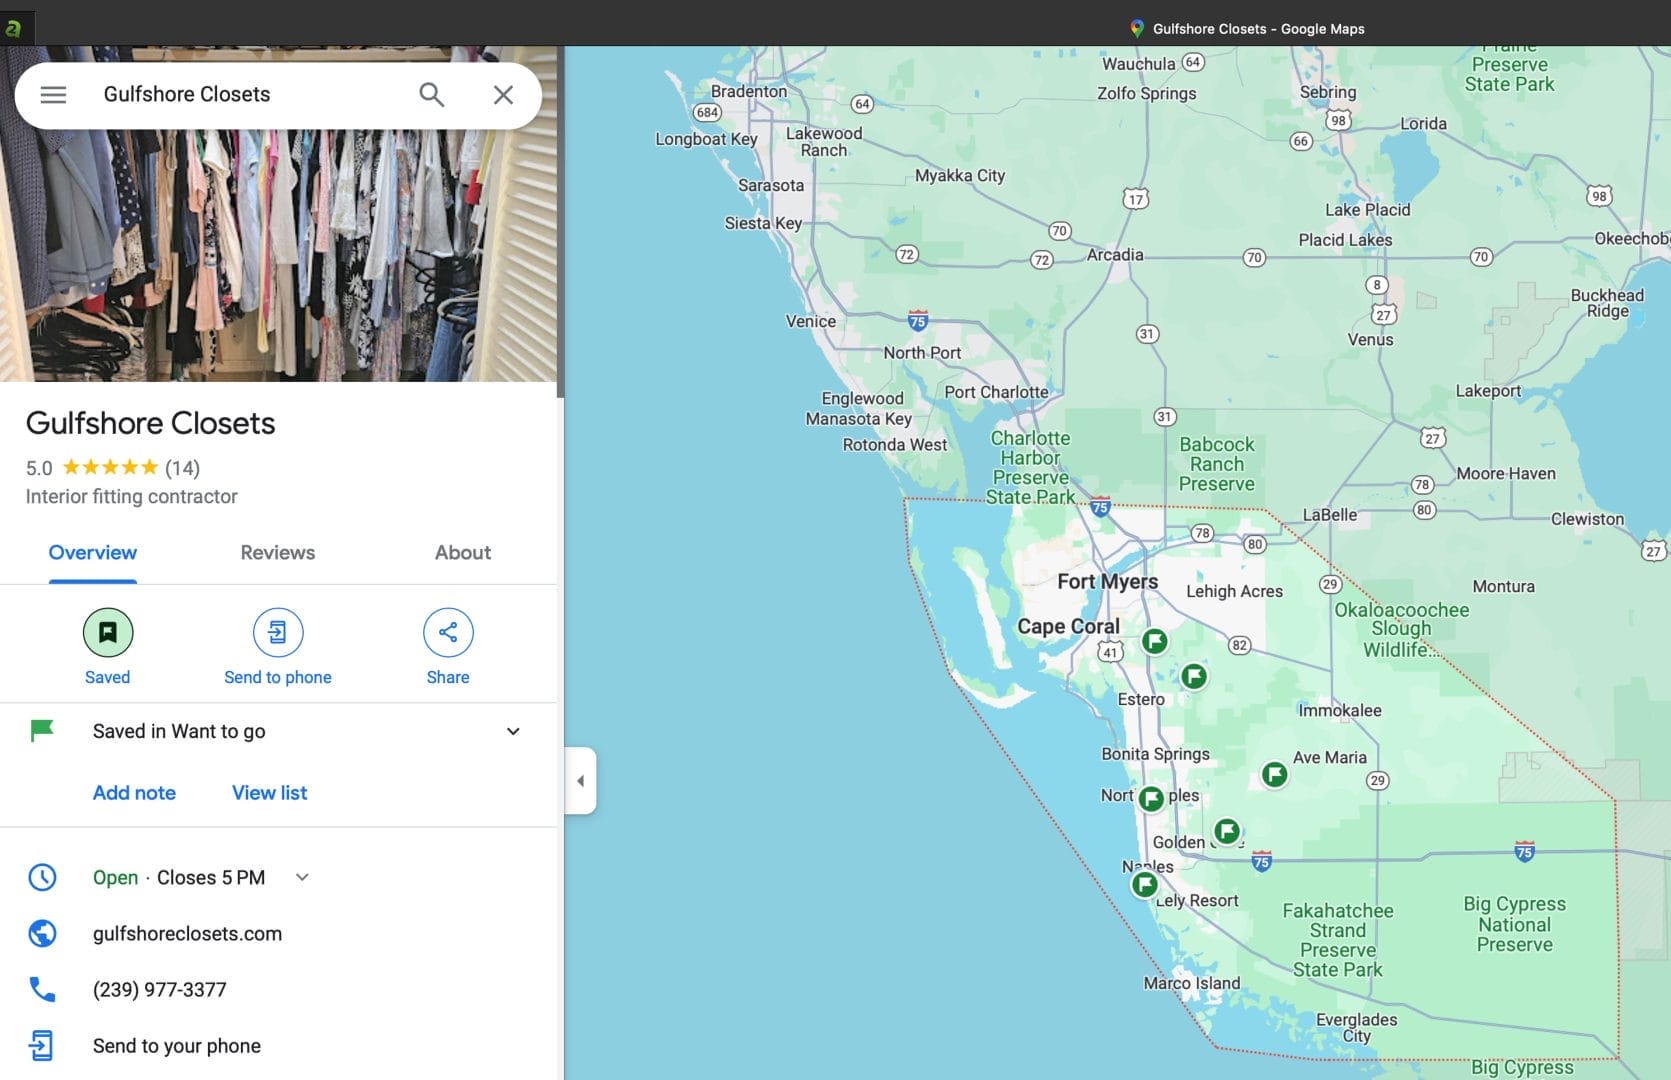Click the Google Maps pin icon in title bar
The height and width of the screenshot is (1080, 1671).
coord(1137,29)
